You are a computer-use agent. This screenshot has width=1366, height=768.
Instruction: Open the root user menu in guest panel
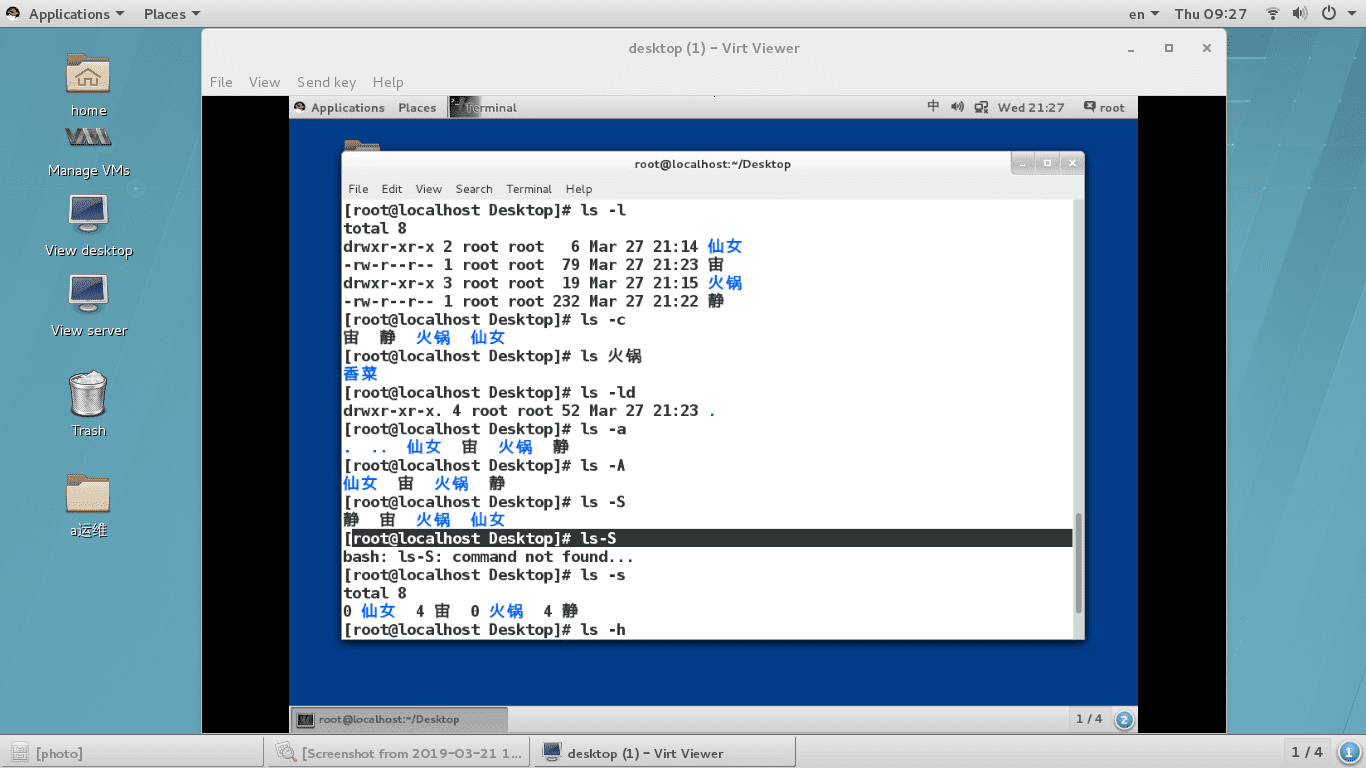point(1104,107)
